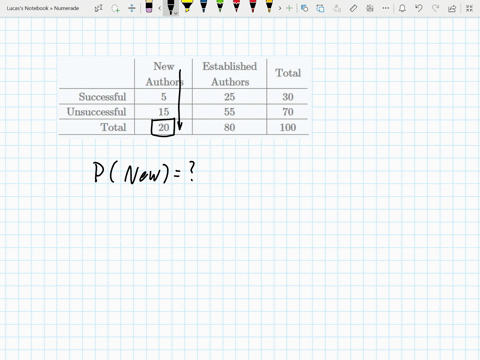
Task: Undo the last ink stroke
Action: tap(419, 8)
